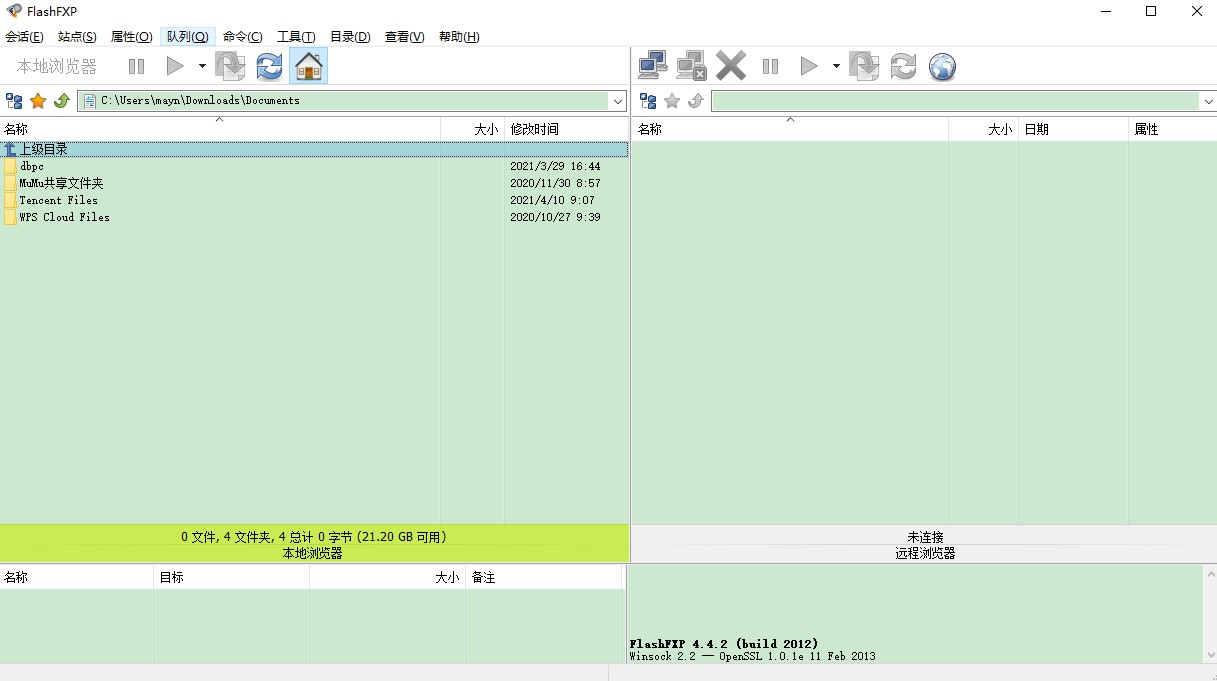This screenshot has height=681, width=1217.
Task: Click the remote pane pause icon
Action: pyautogui.click(x=770, y=67)
